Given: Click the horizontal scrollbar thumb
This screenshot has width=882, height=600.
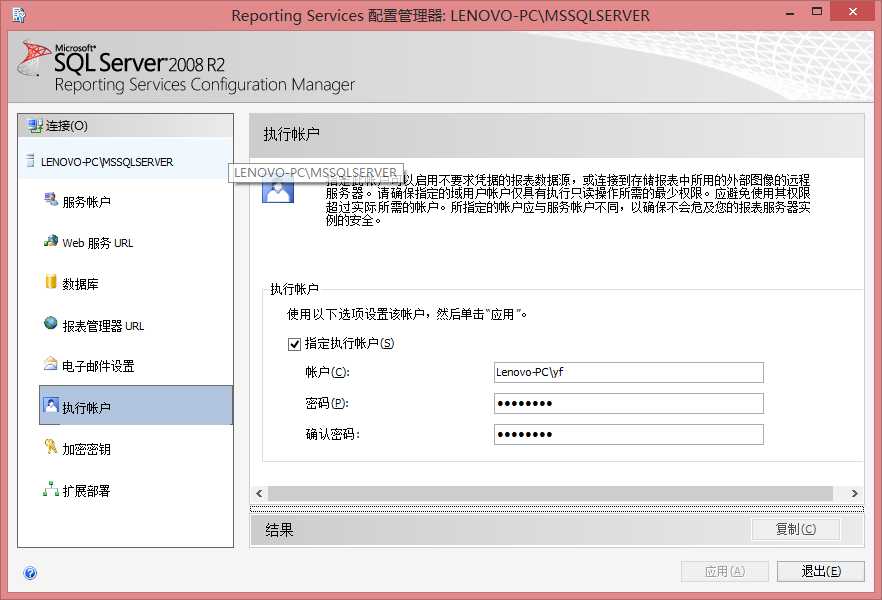Looking at the screenshot, I should 550,493.
